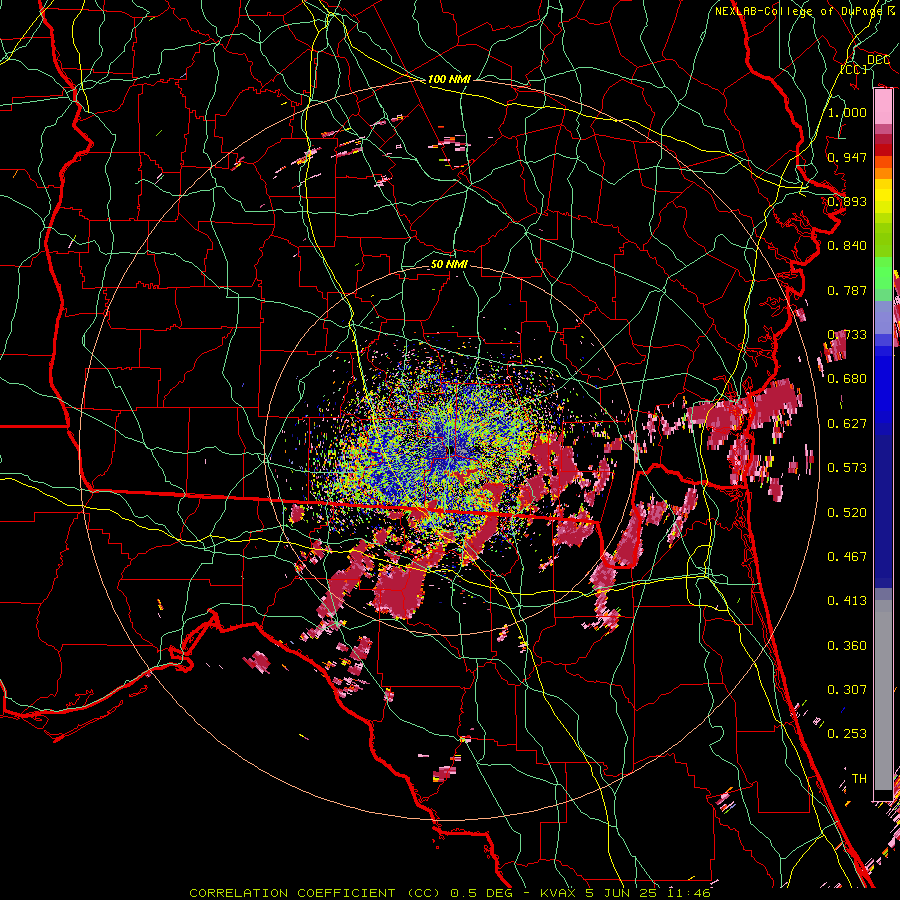The image size is (900, 900).
Task: Click the "(CC)" legend unit label
Action: pyautogui.click(x=854, y=69)
